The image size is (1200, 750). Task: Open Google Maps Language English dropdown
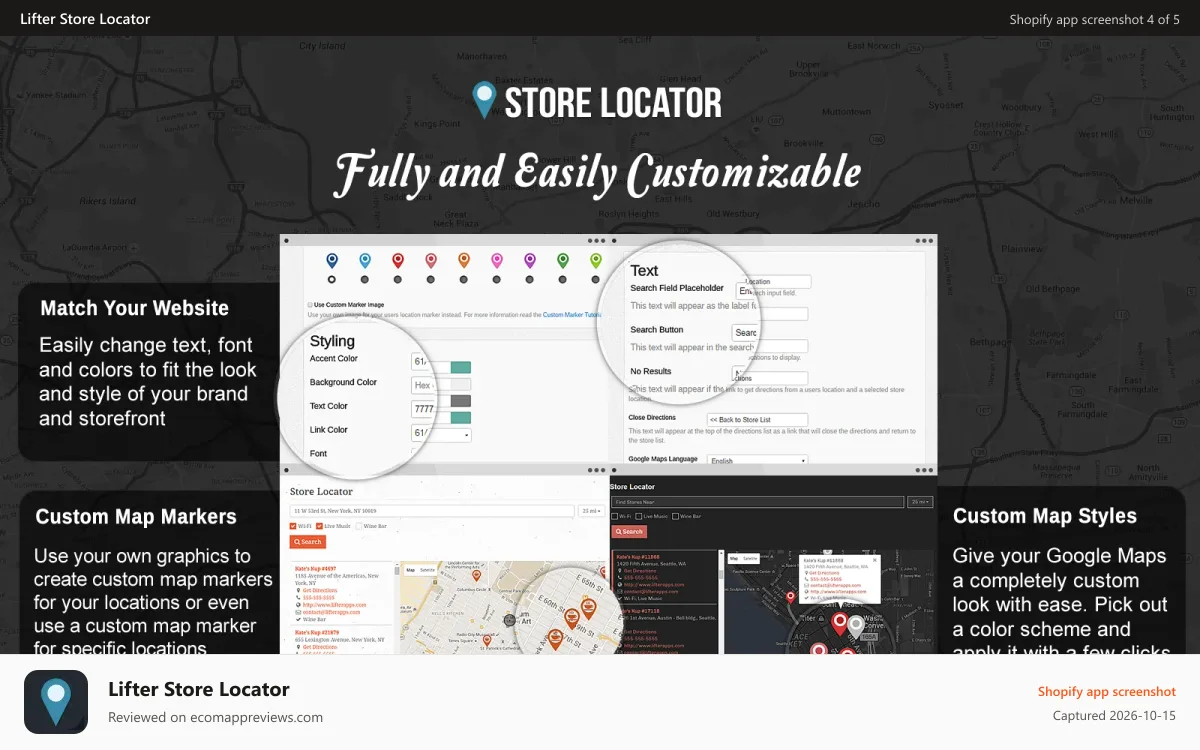coord(757,460)
